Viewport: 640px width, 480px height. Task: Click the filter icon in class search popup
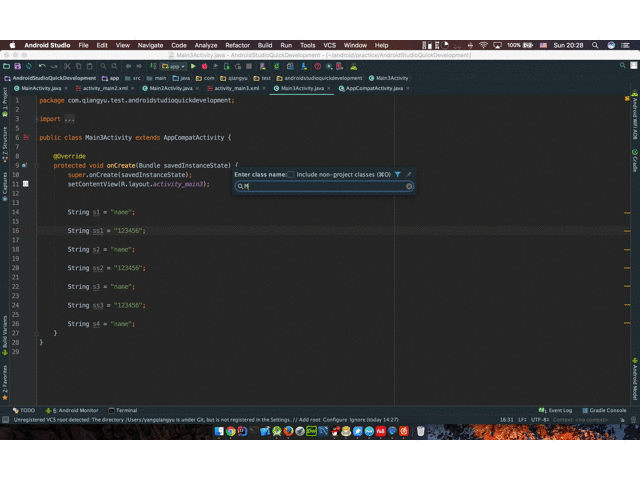[397, 174]
